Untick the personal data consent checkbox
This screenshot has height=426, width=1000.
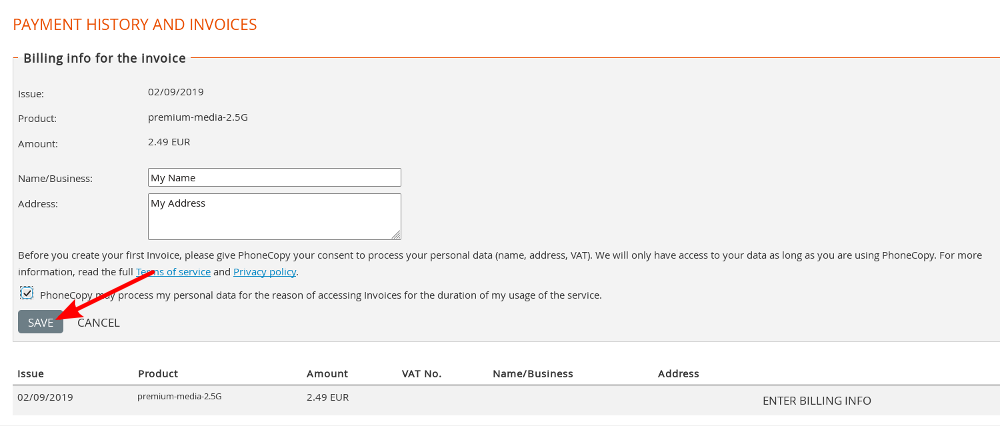26,293
